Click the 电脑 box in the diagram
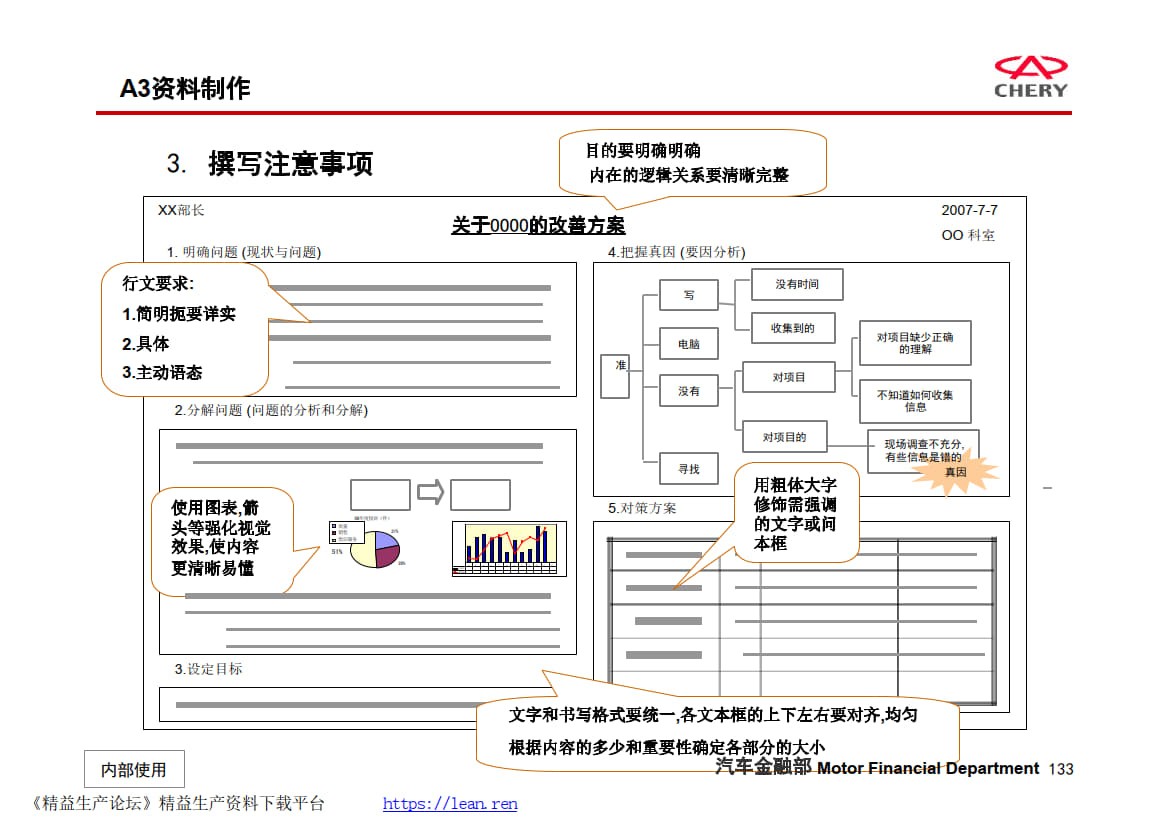Screen dimensions: 1168x826 click(x=689, y=344)
